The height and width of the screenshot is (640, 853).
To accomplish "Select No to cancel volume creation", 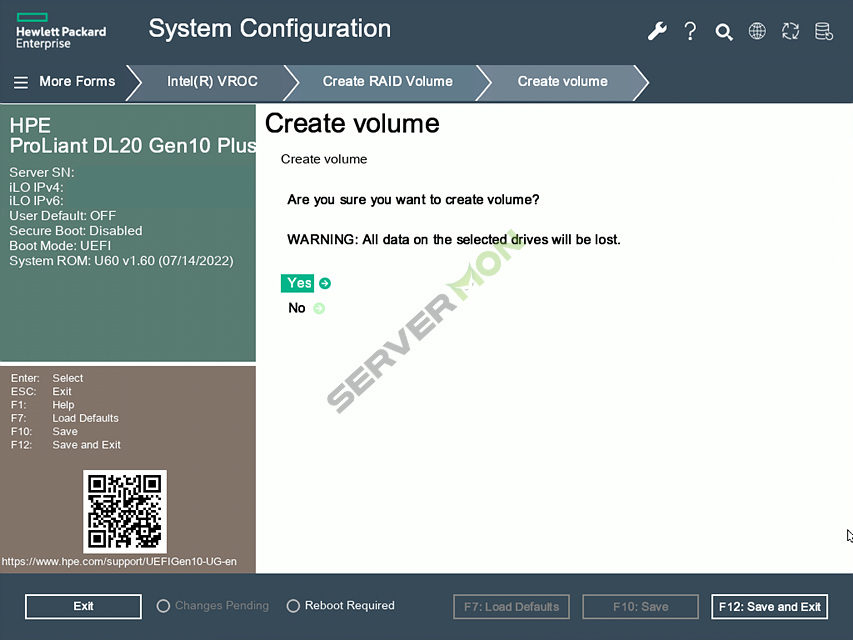I will (x=296, y=308).
